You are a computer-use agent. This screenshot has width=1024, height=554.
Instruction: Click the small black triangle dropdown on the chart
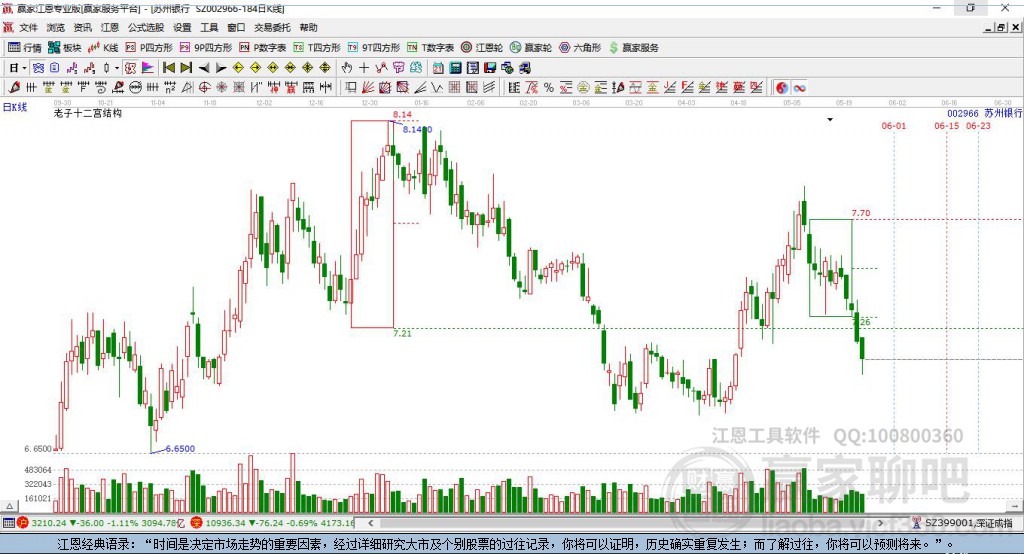(830, 120)
